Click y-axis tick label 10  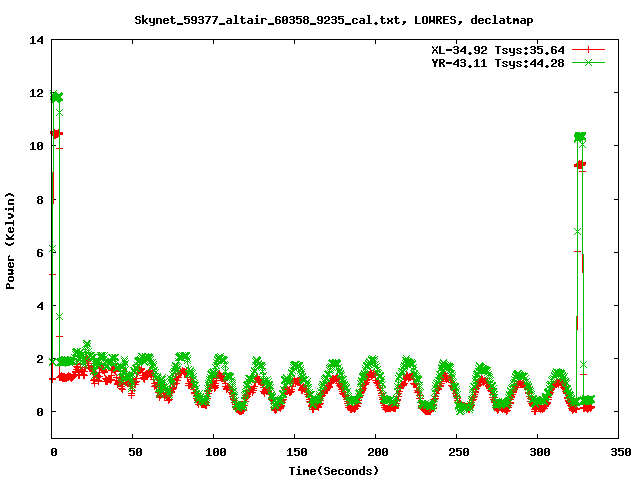click(x=36, y=146)
